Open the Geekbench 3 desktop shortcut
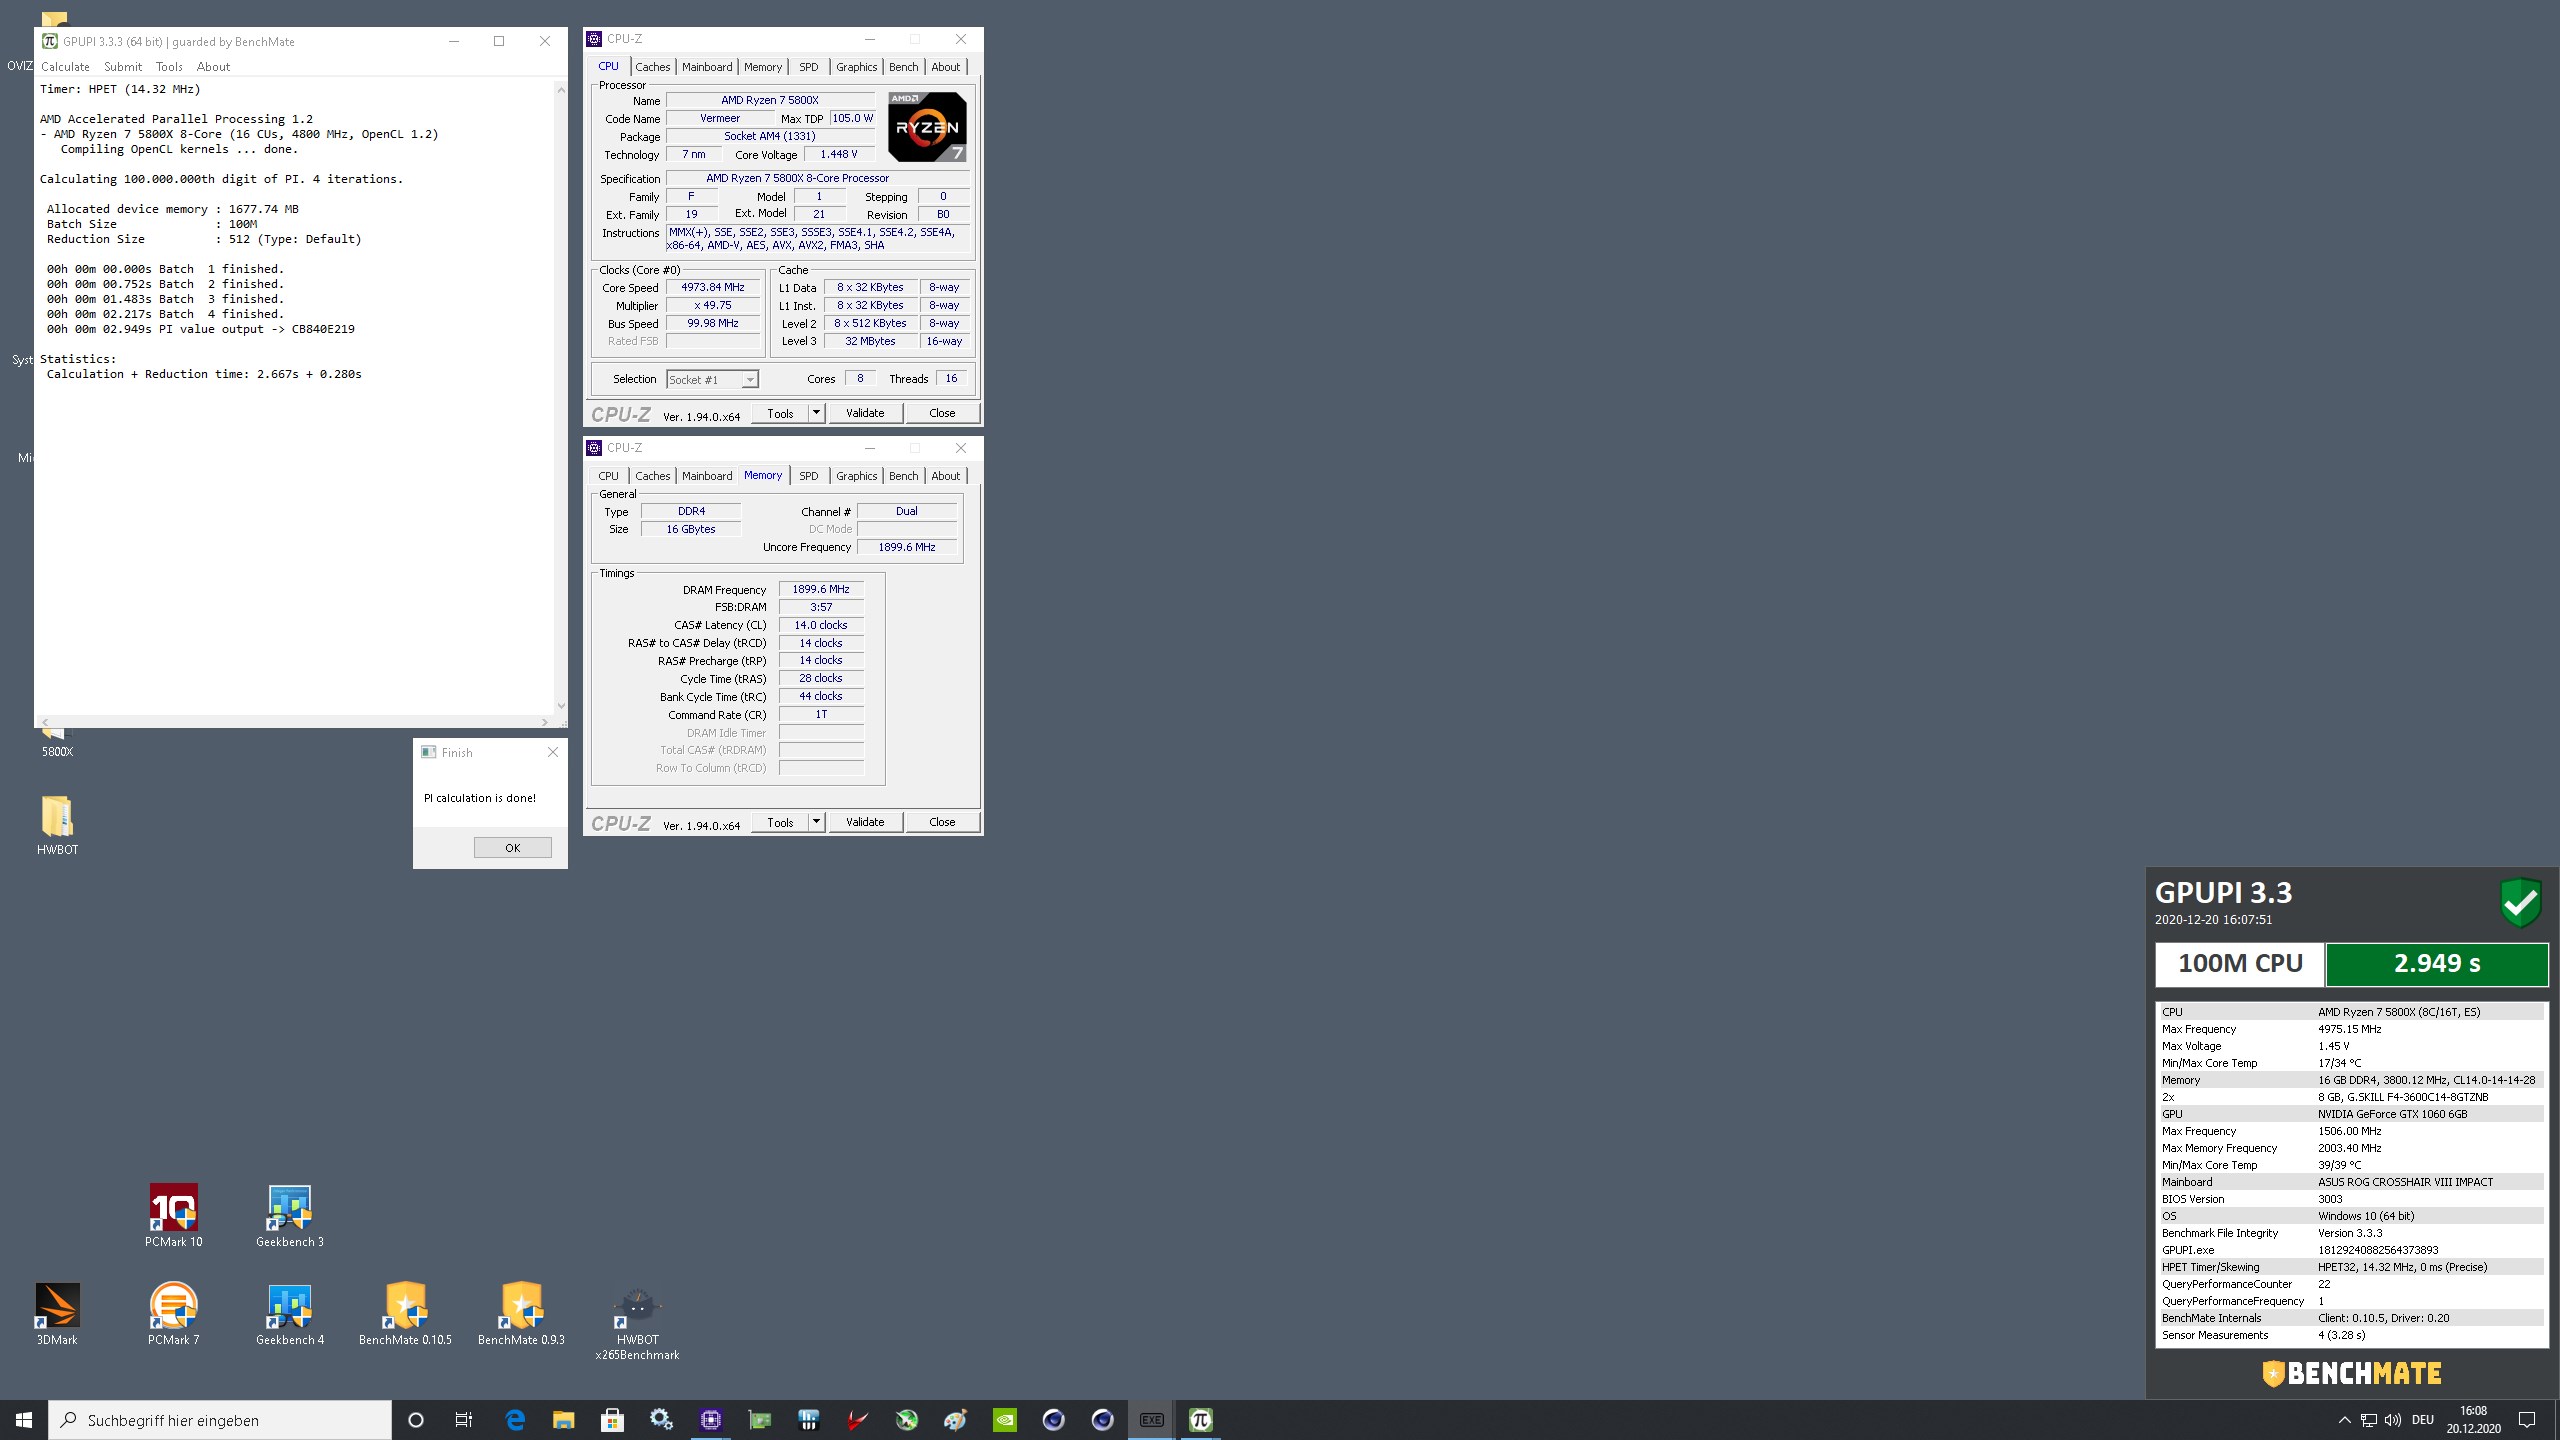Viewport: 2560px width, 1440px height. pyautogui.click(x=290, y=1216)
